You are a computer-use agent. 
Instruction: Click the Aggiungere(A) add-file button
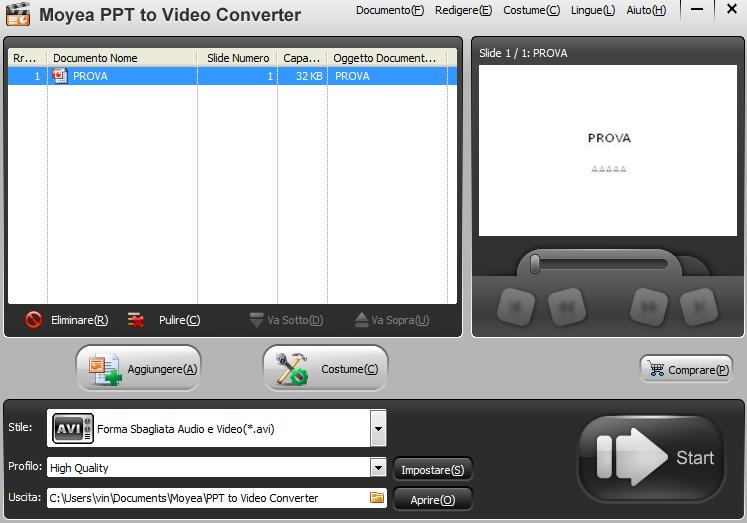(139, 369)
